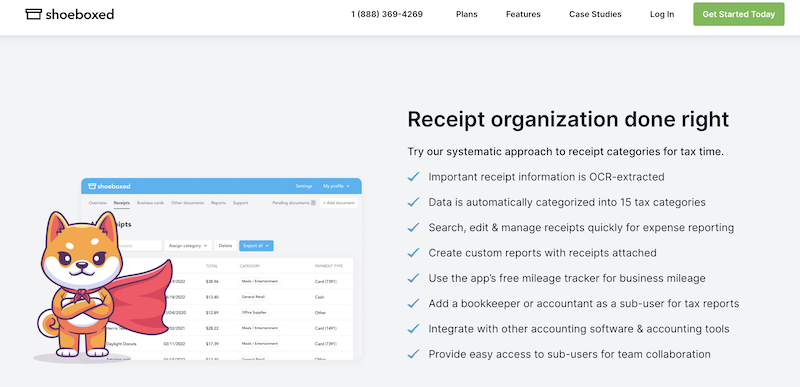Click General Retail tag in the Cash row

point(253,297)
